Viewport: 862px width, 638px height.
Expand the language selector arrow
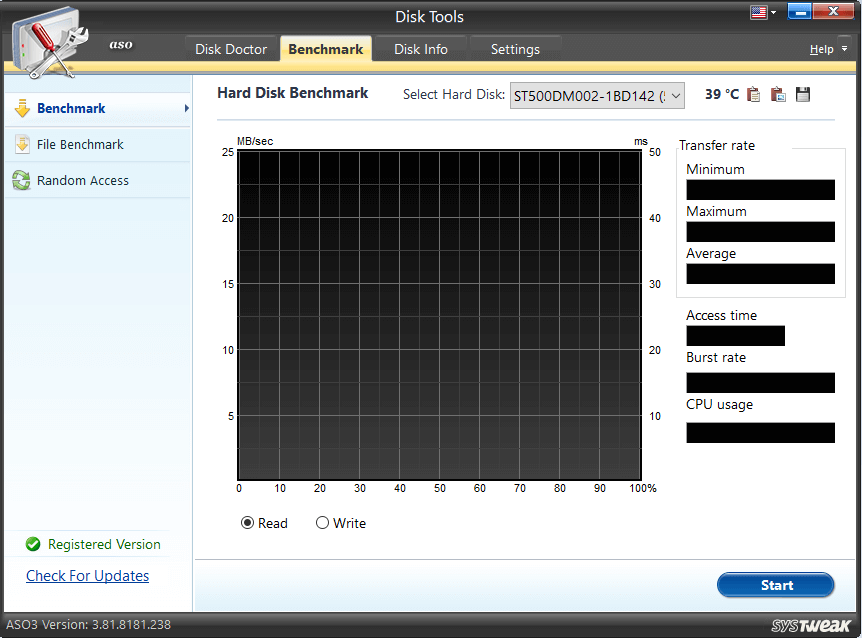pos(773,13)
